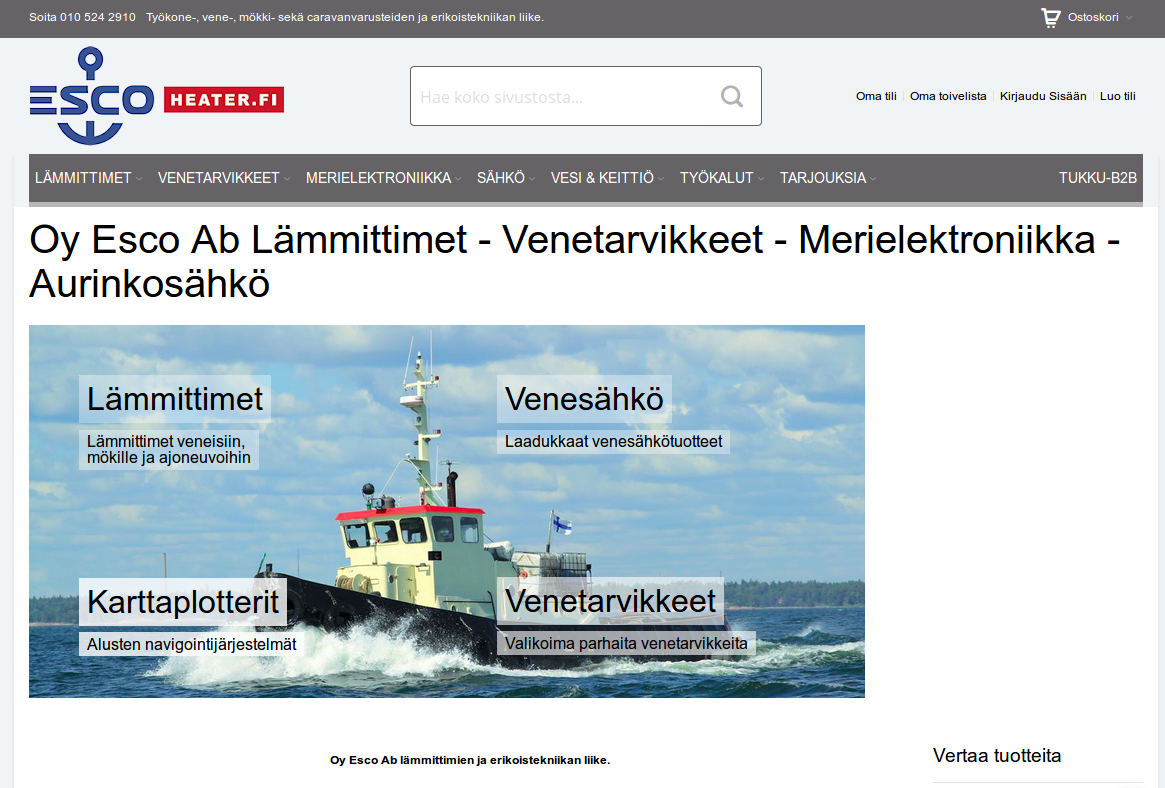Click 'Alusten navigointijärjestelmät' caption
The image size is (1165, 788).
[192, 644]
